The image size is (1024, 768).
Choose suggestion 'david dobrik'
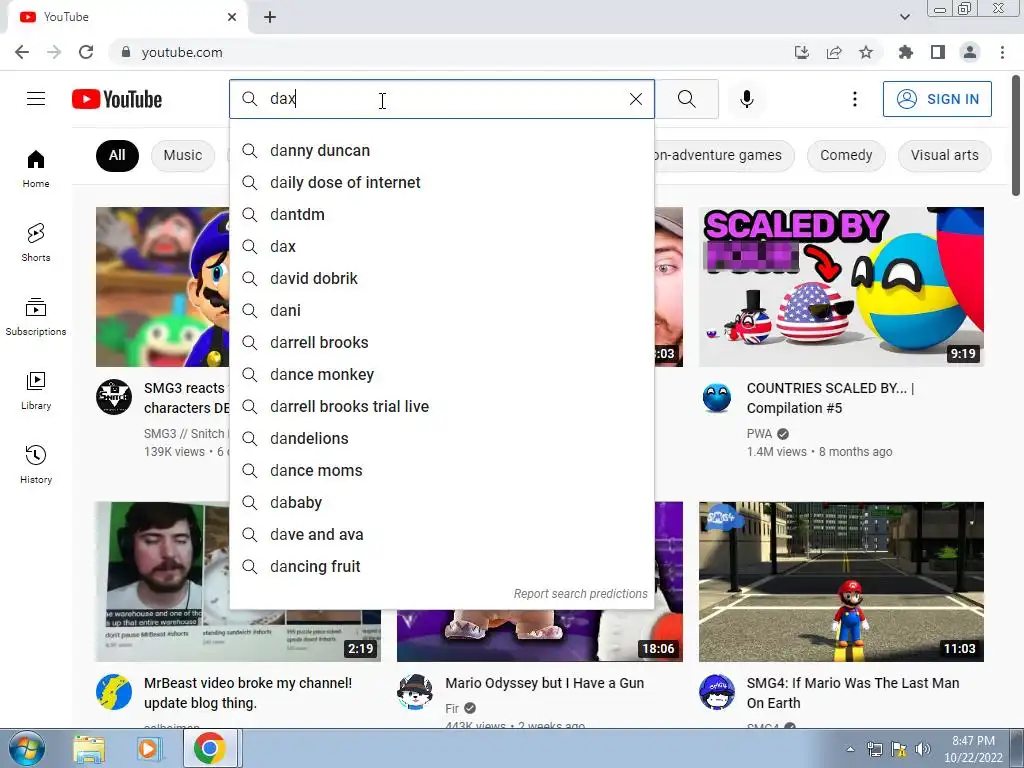(x=441, y=278)
